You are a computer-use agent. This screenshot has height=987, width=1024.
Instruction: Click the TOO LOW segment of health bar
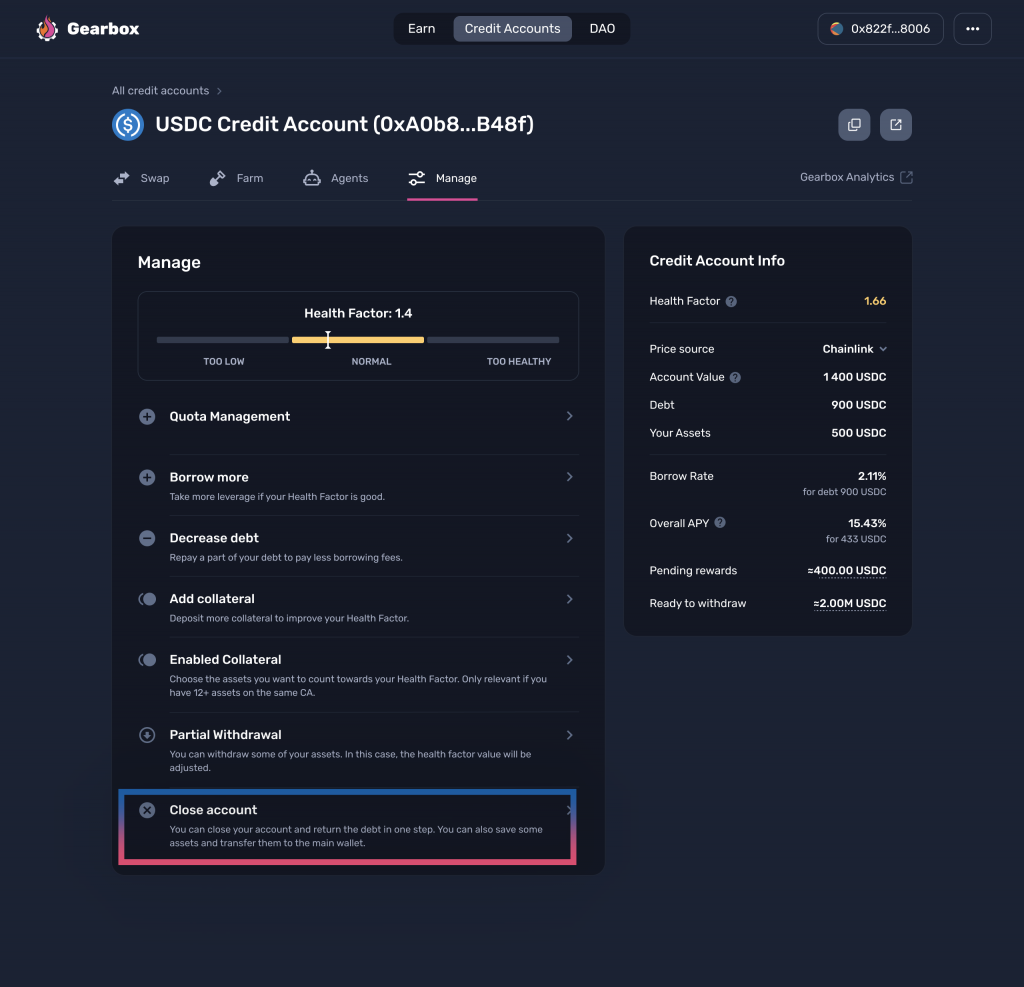click(x=223, y=340)
